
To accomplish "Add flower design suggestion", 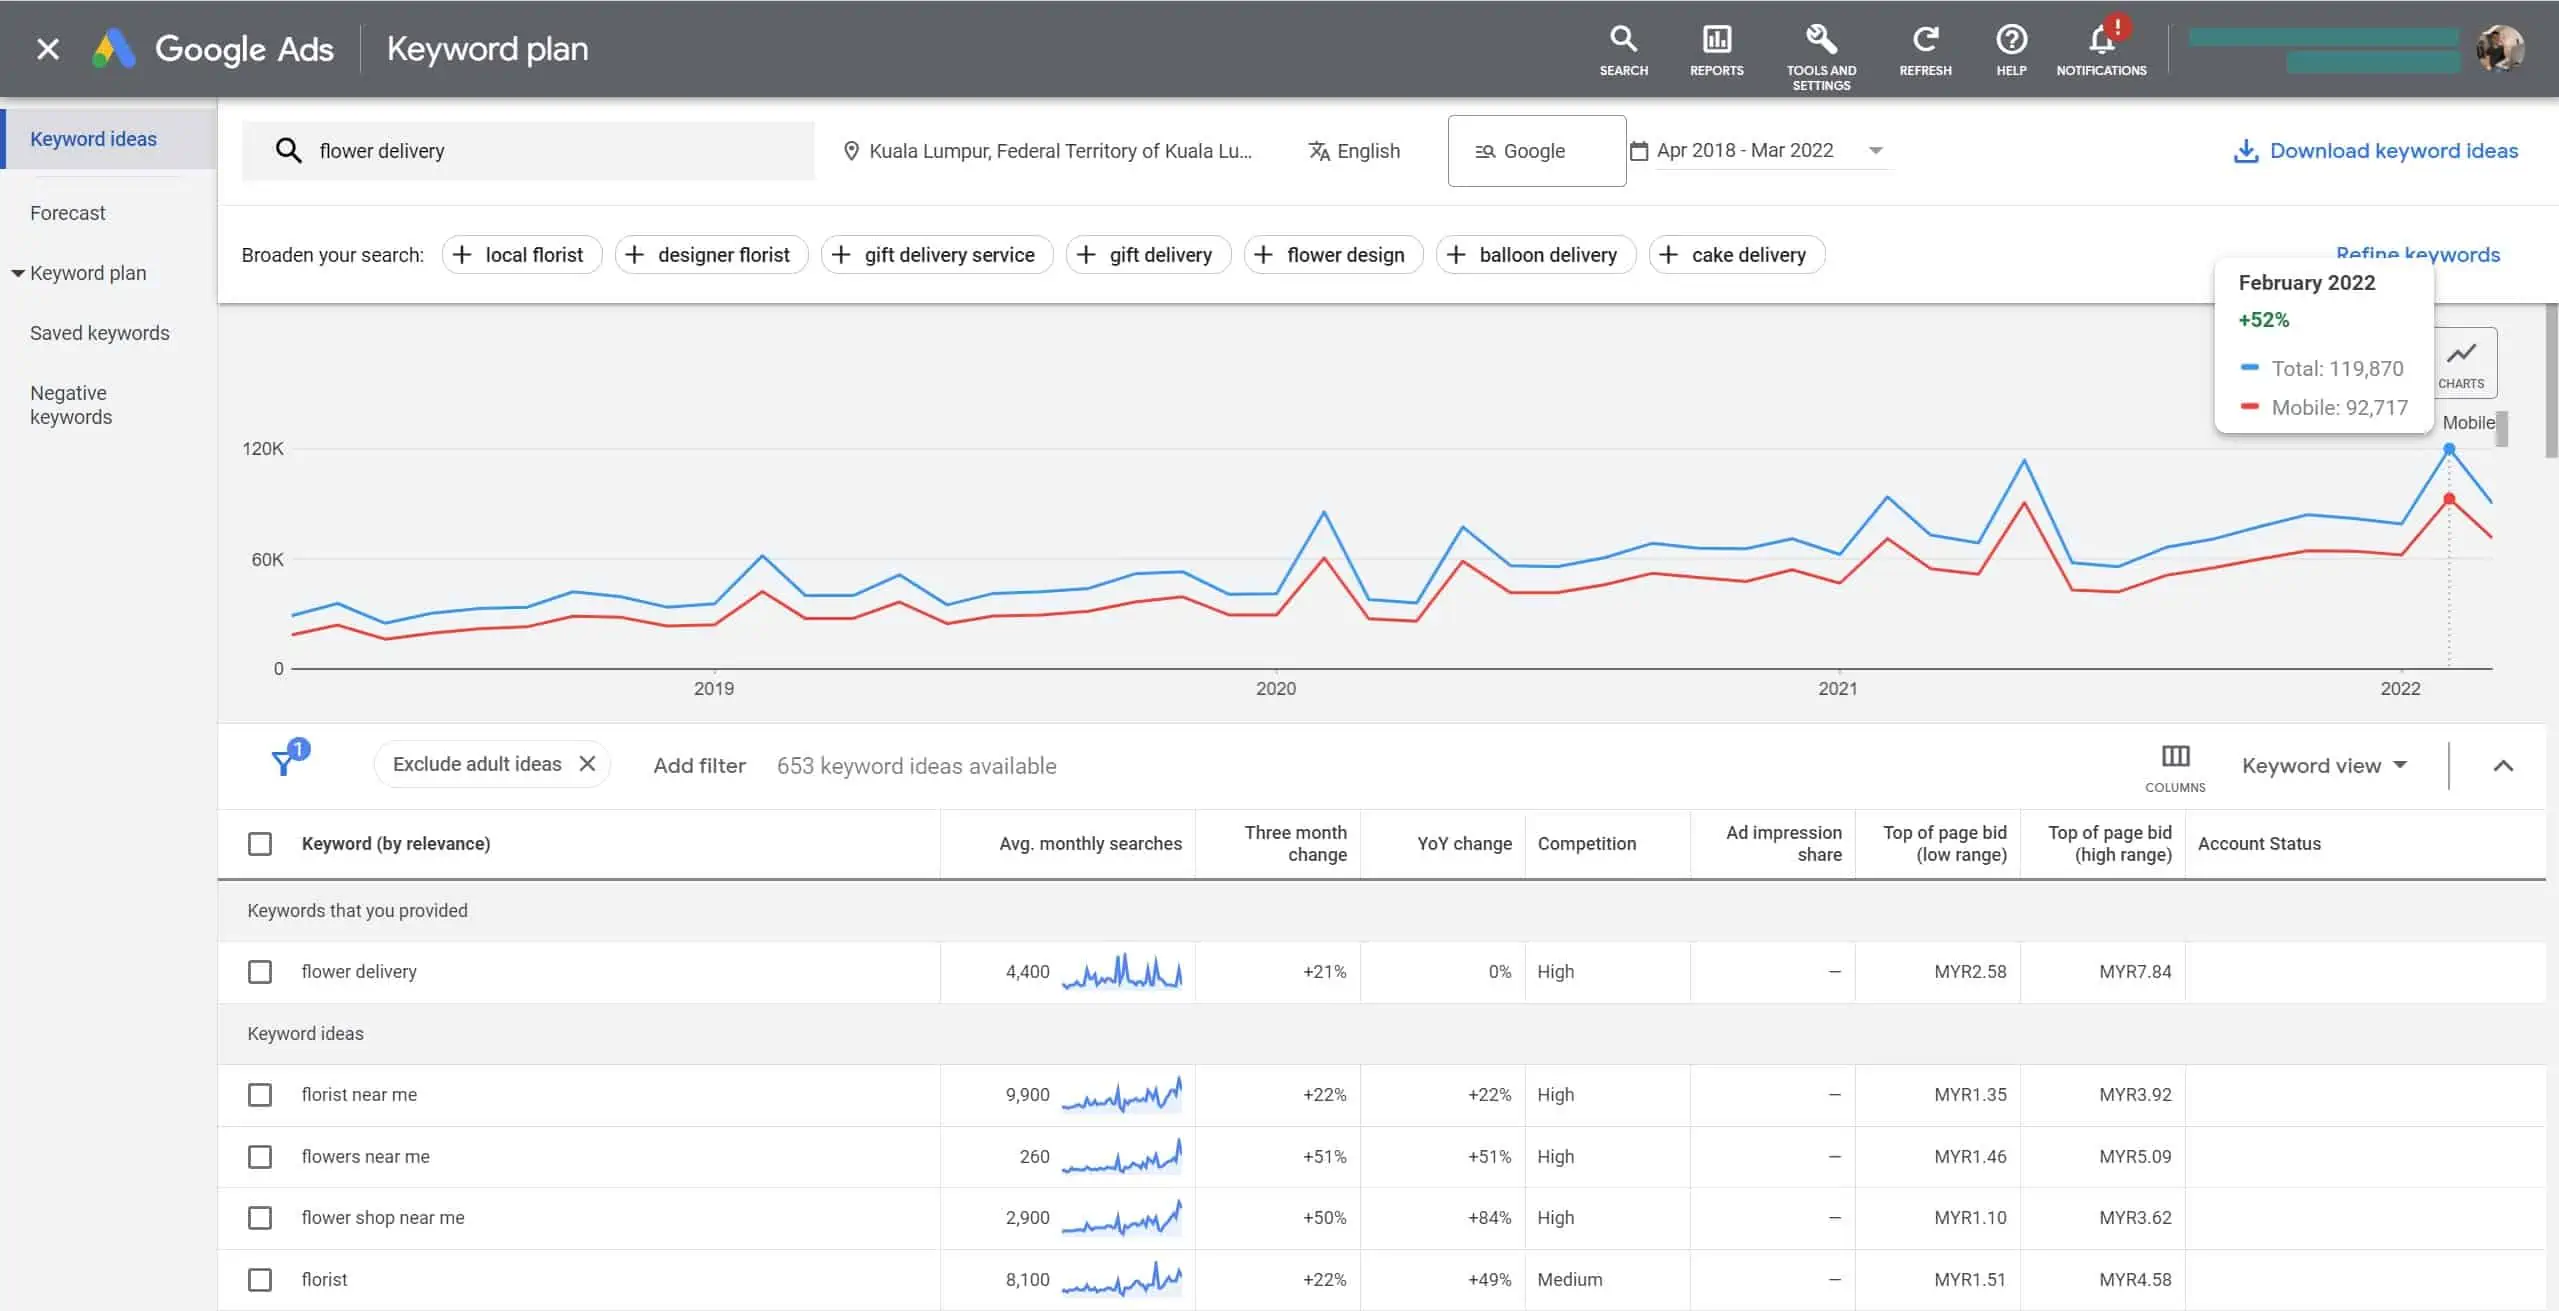I will (1333, 255).
